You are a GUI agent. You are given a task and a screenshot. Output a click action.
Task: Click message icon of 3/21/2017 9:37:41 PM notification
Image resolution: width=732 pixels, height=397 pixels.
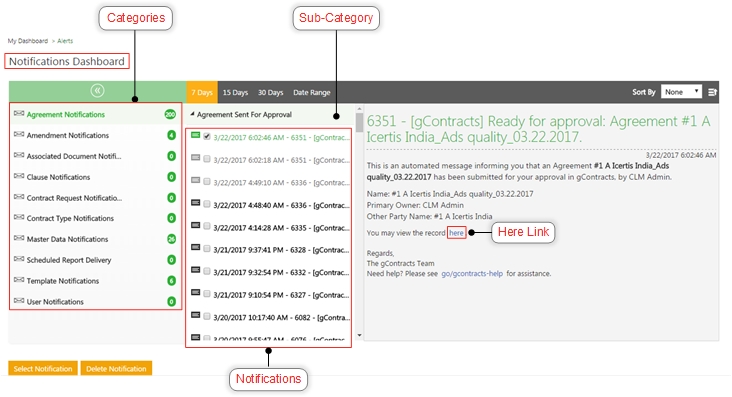(196, 248)
